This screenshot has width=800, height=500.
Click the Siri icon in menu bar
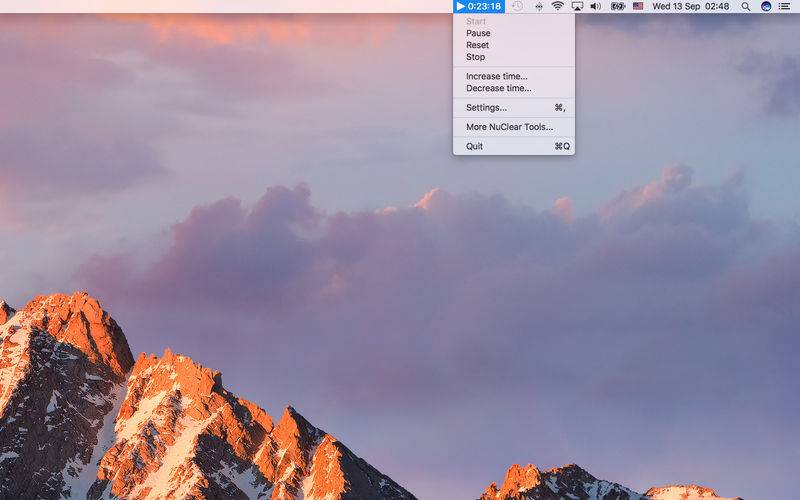tap(766, 6)
